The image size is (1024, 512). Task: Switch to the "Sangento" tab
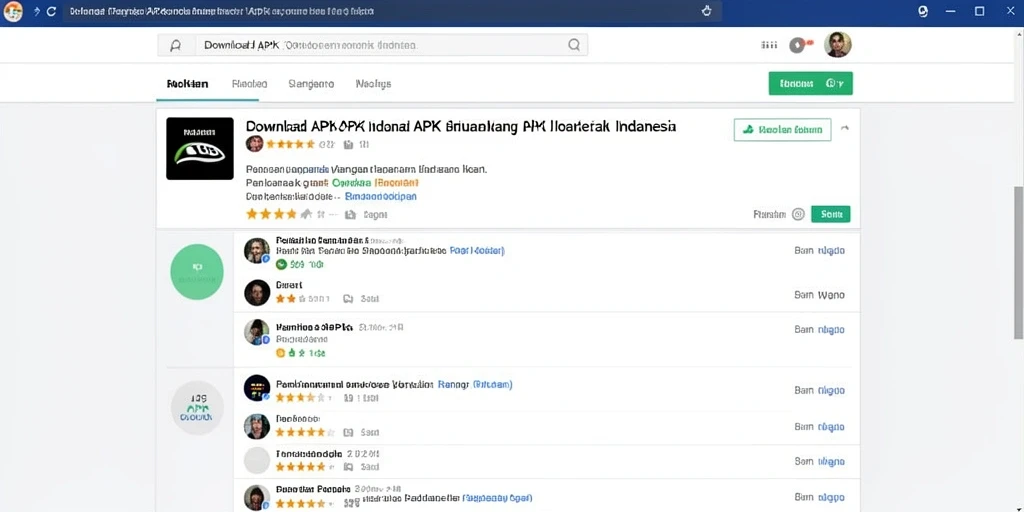pyautogui.click(x=311, y=84)
